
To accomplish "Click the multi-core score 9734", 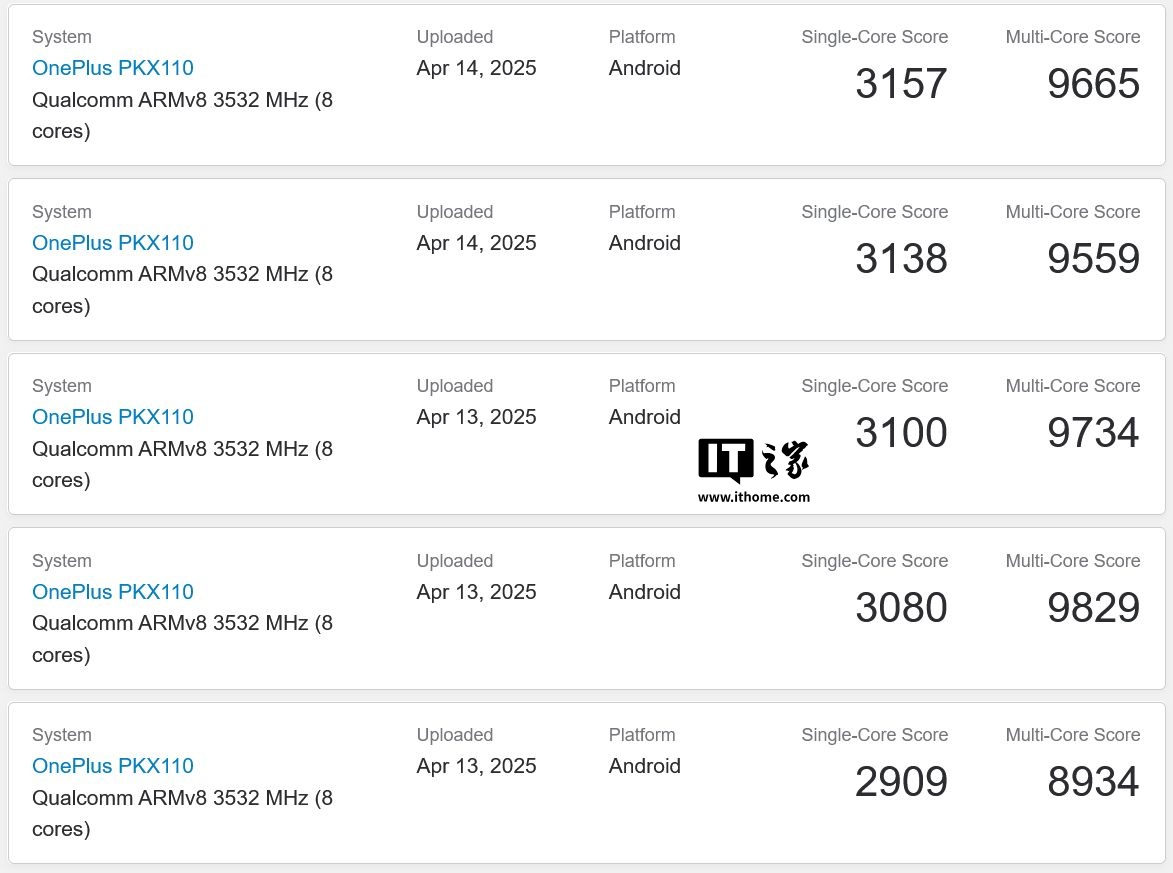I will (x=1093, y=433).
